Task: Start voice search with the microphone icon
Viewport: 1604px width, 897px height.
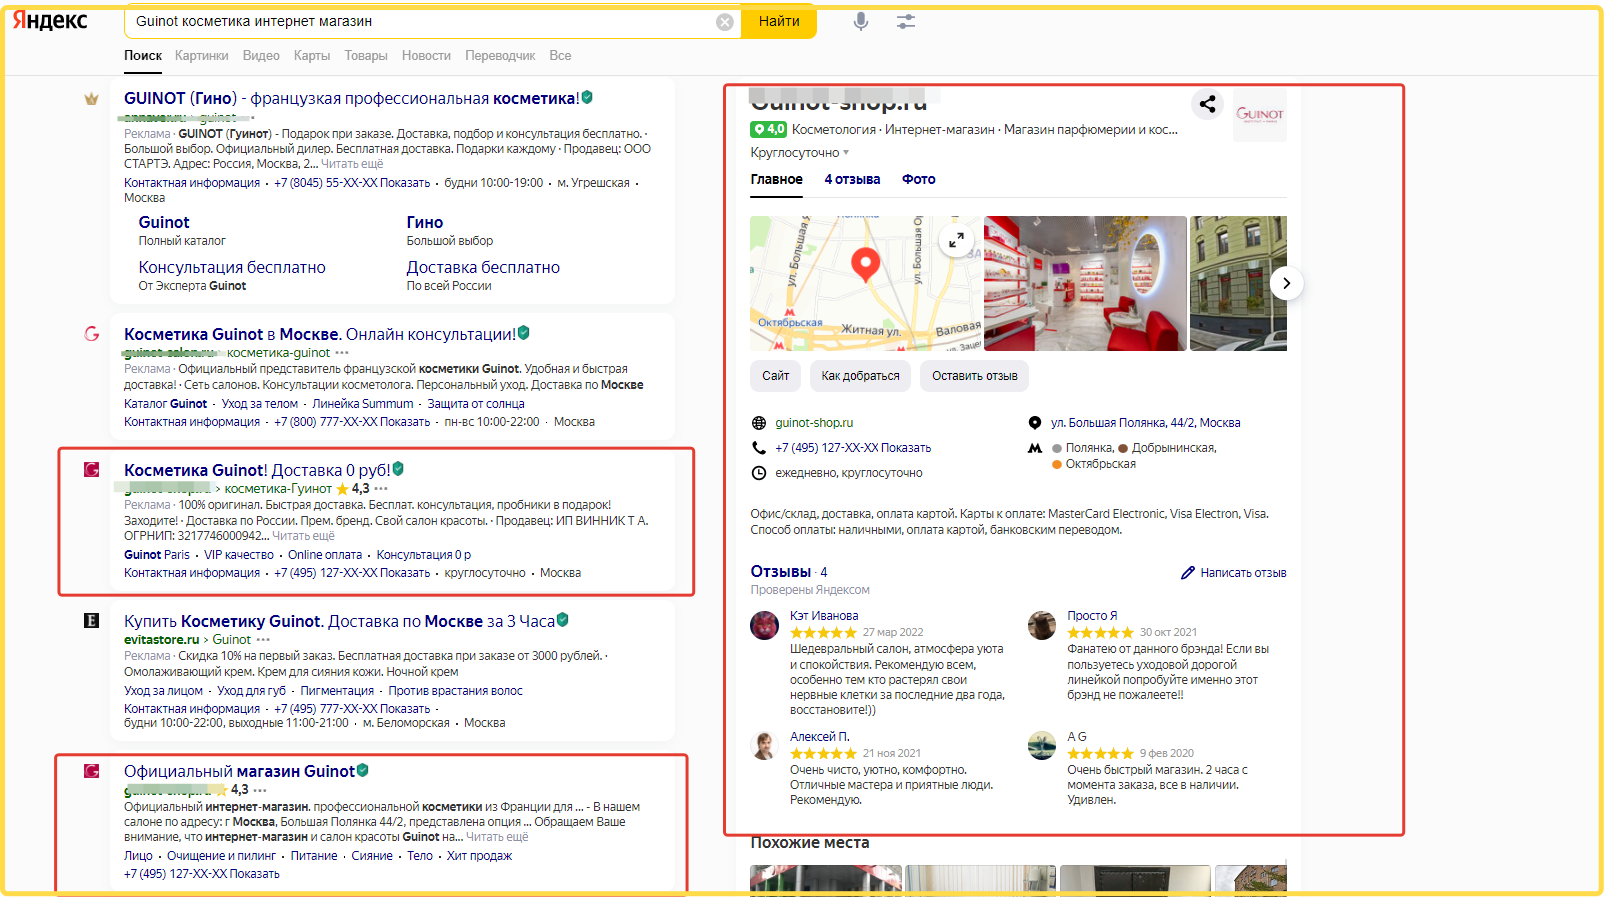Action: coord(861,21)
